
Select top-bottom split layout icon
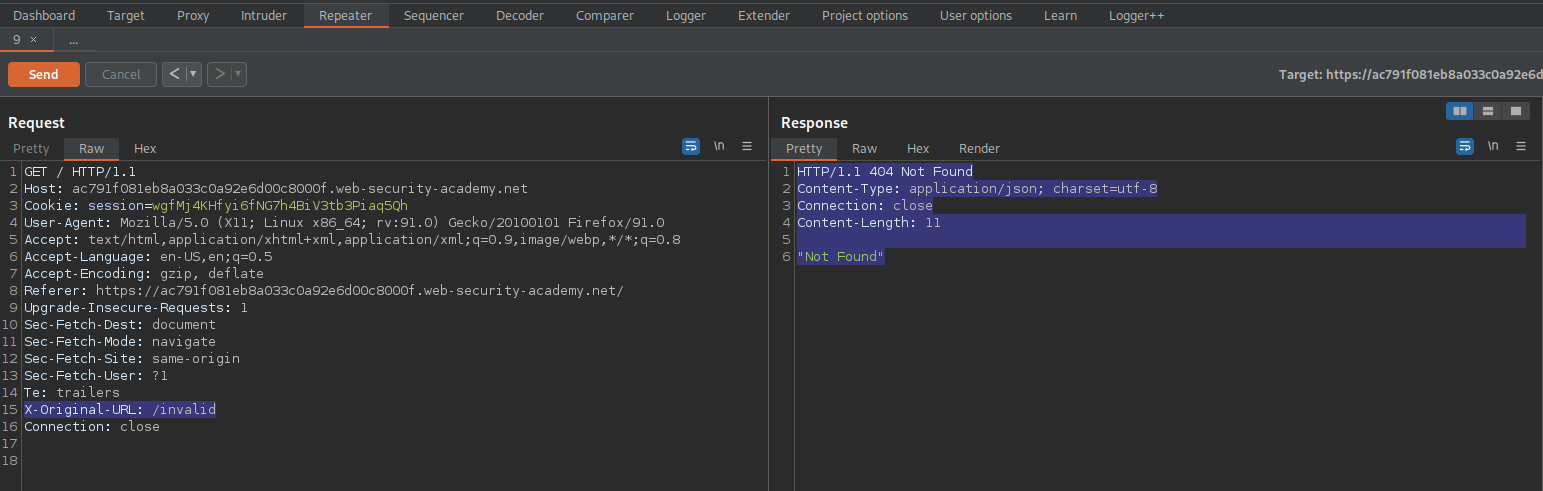[1488, 111]
